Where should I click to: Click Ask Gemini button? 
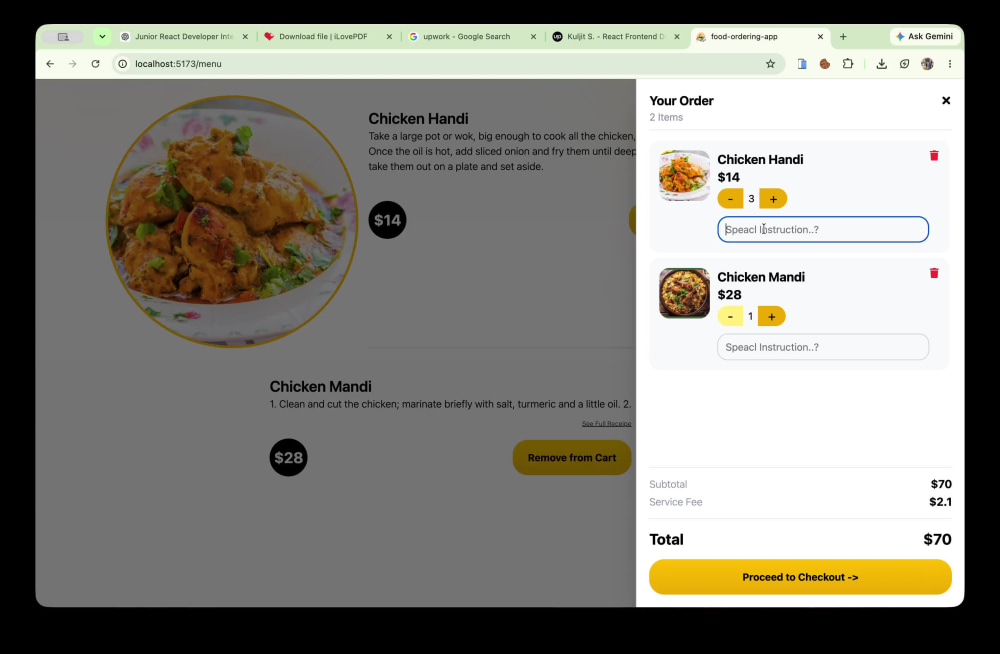[x=924, y=36]
